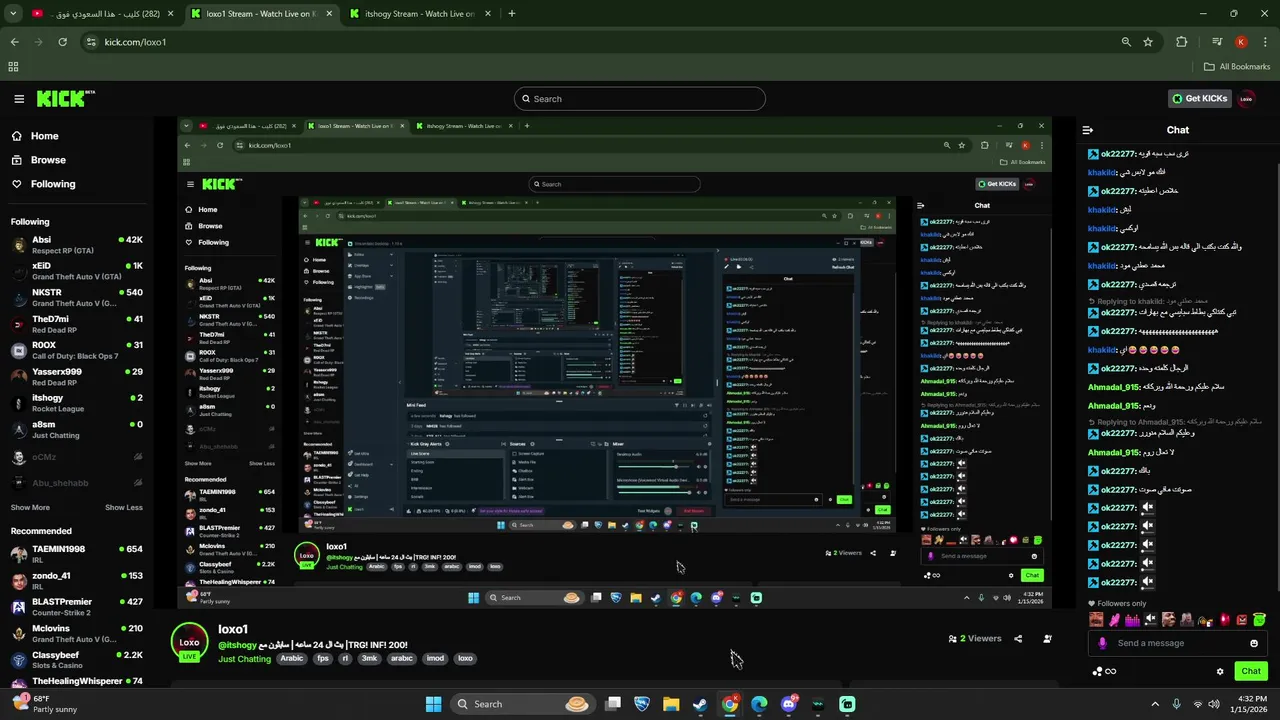1280x720 pixels.
Task: Select the purple equalizer emote
Action: (1132, 620)
